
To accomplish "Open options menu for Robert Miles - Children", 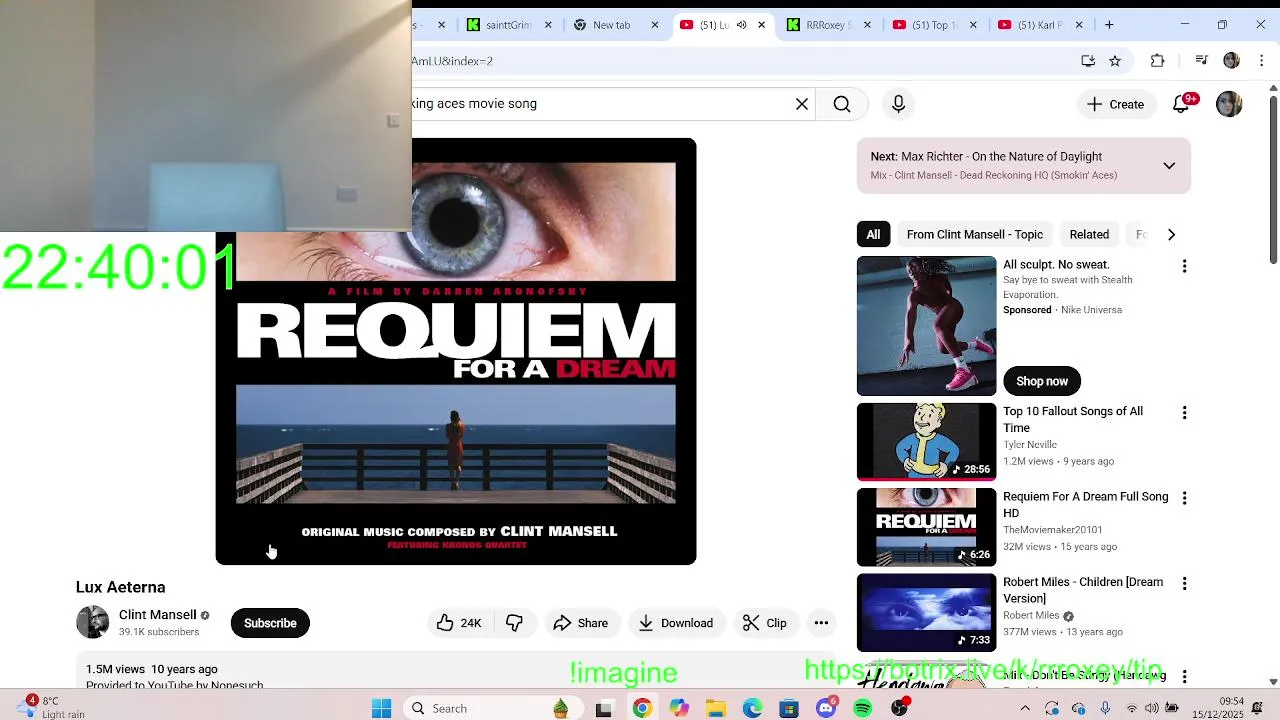I will point(1184,583).
